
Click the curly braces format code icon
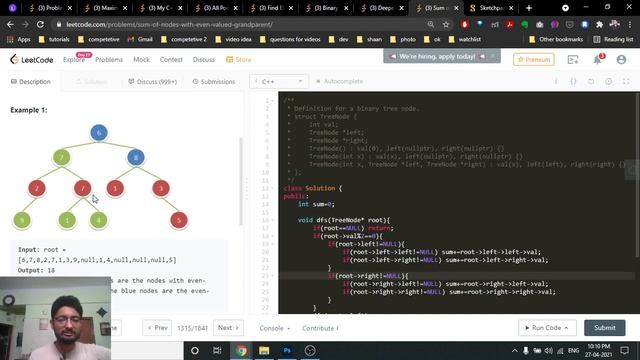coord(573,82)
